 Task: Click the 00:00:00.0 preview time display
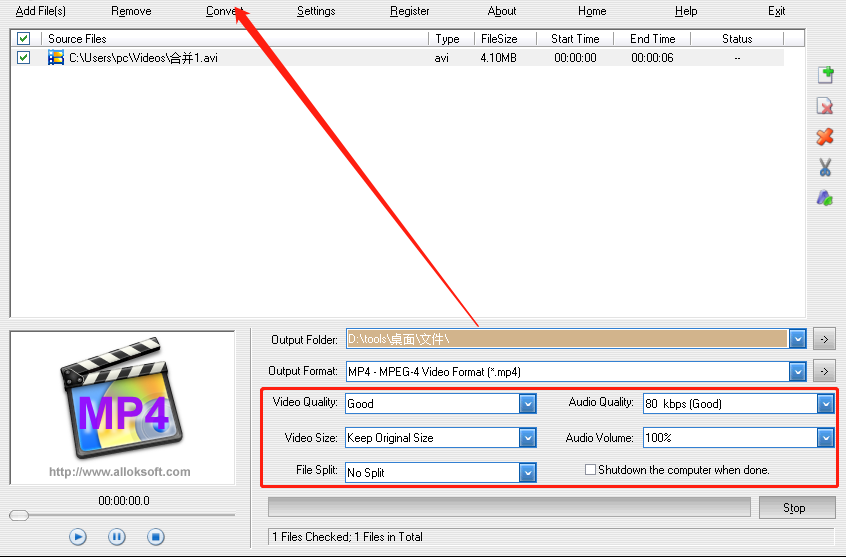point(124,500)
